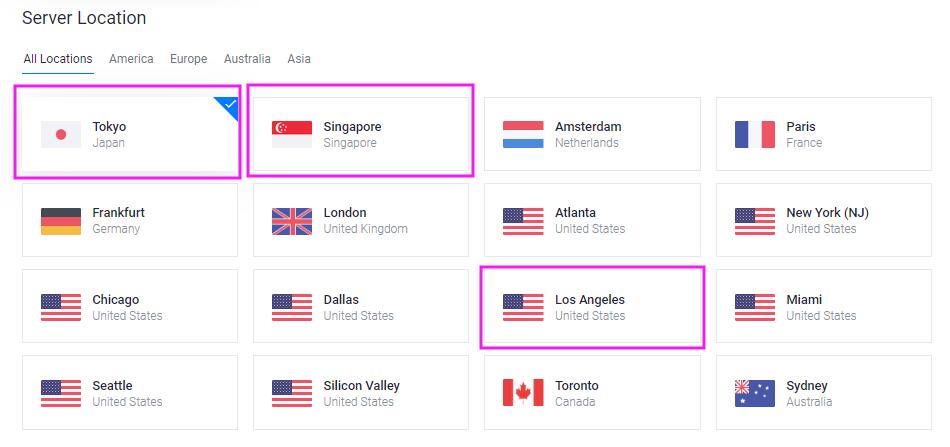950x447 pixels.
Task: Click the Germany flag next to Frankfurt
Action: tap(61, 221)
